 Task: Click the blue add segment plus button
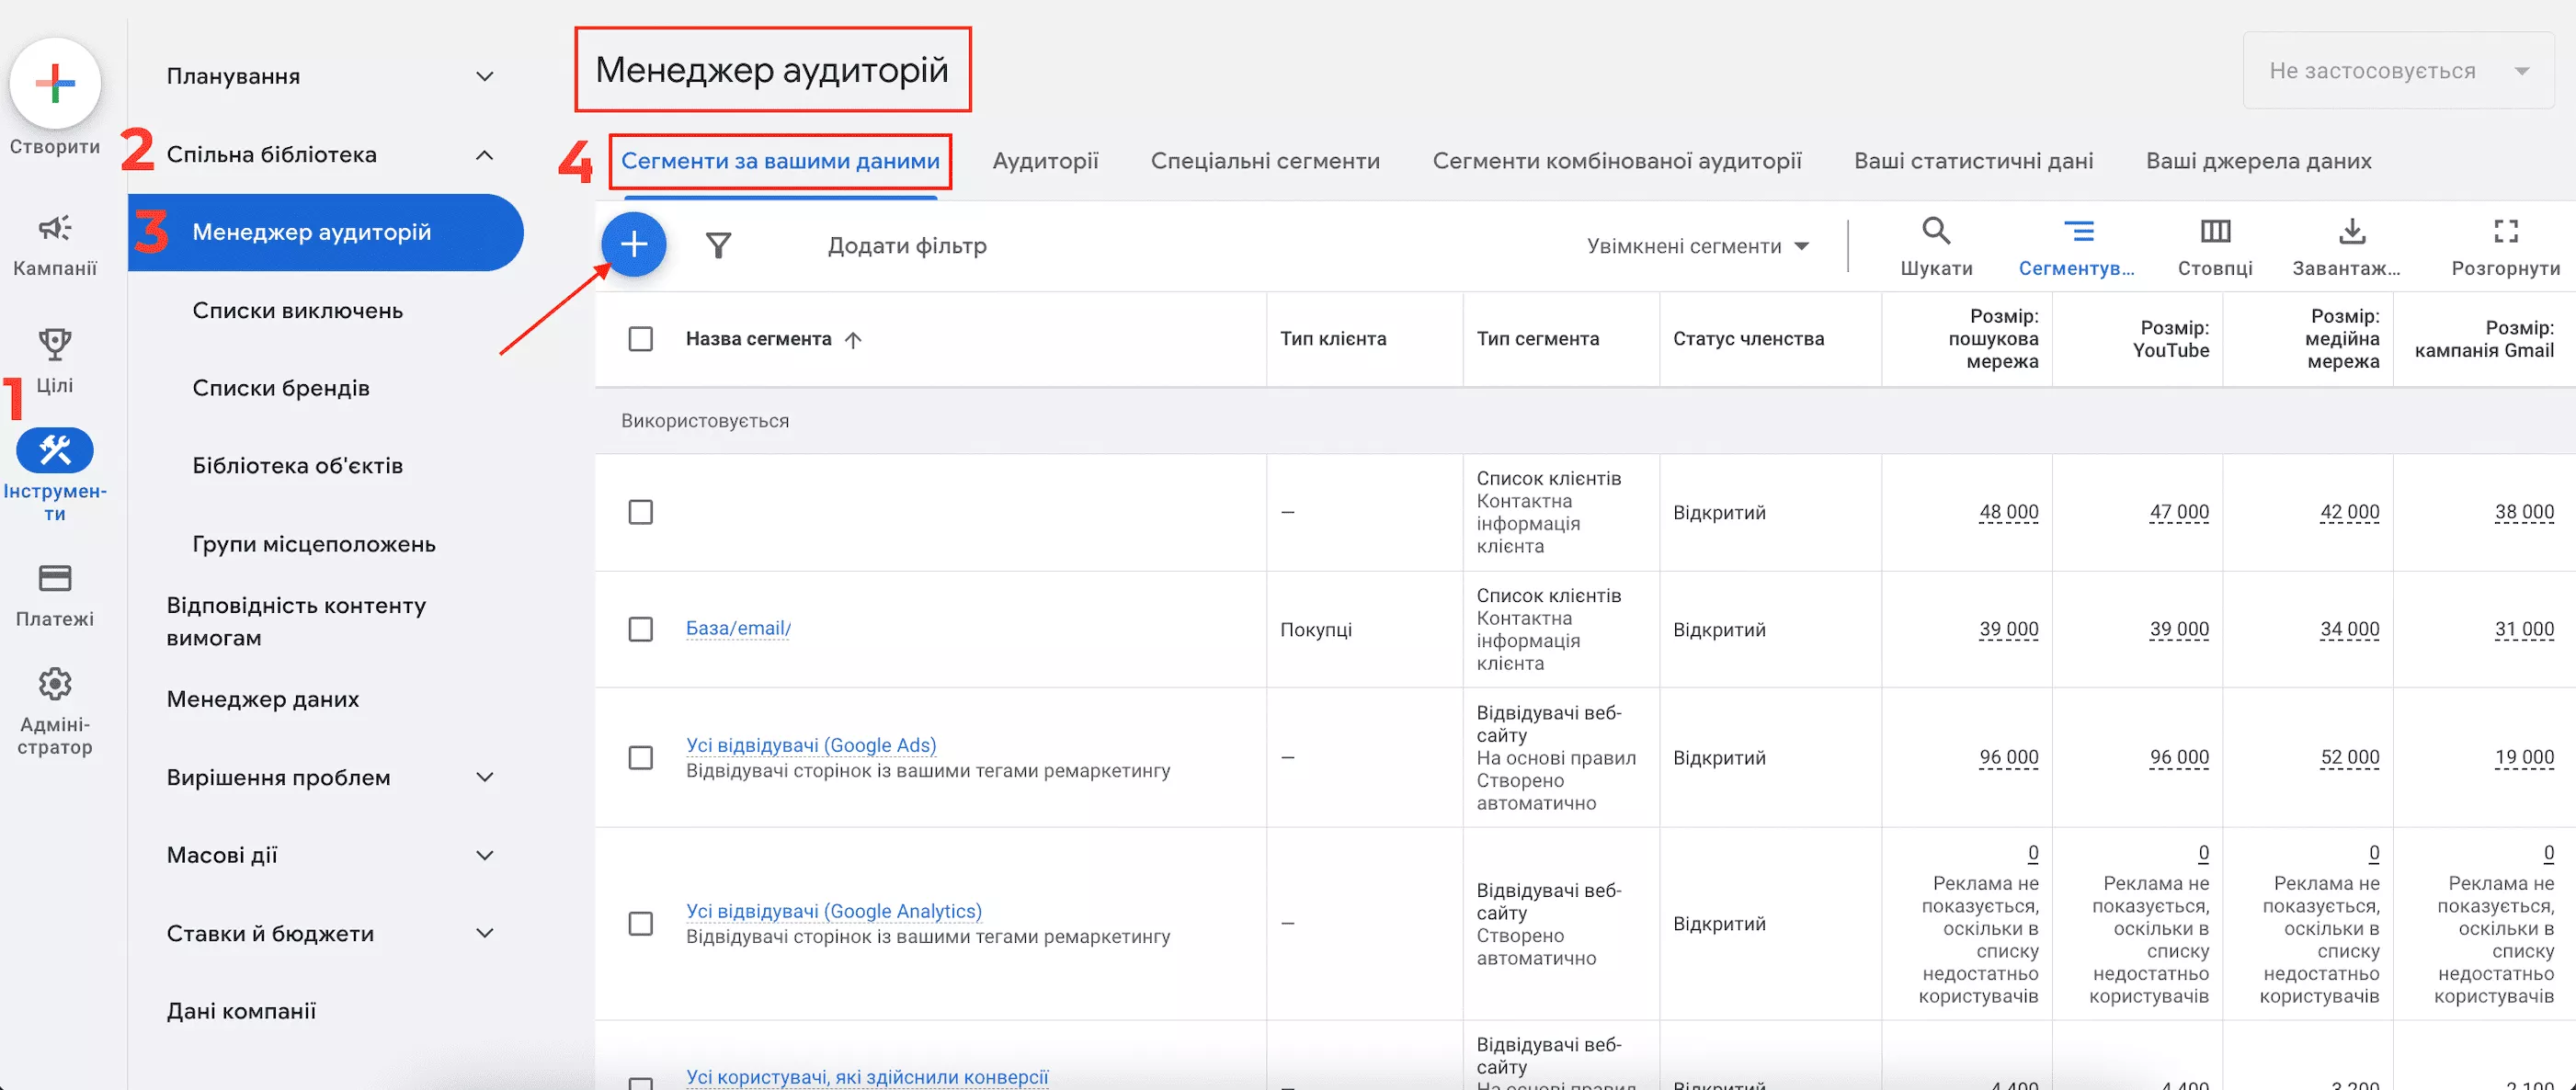coord(634,245)
